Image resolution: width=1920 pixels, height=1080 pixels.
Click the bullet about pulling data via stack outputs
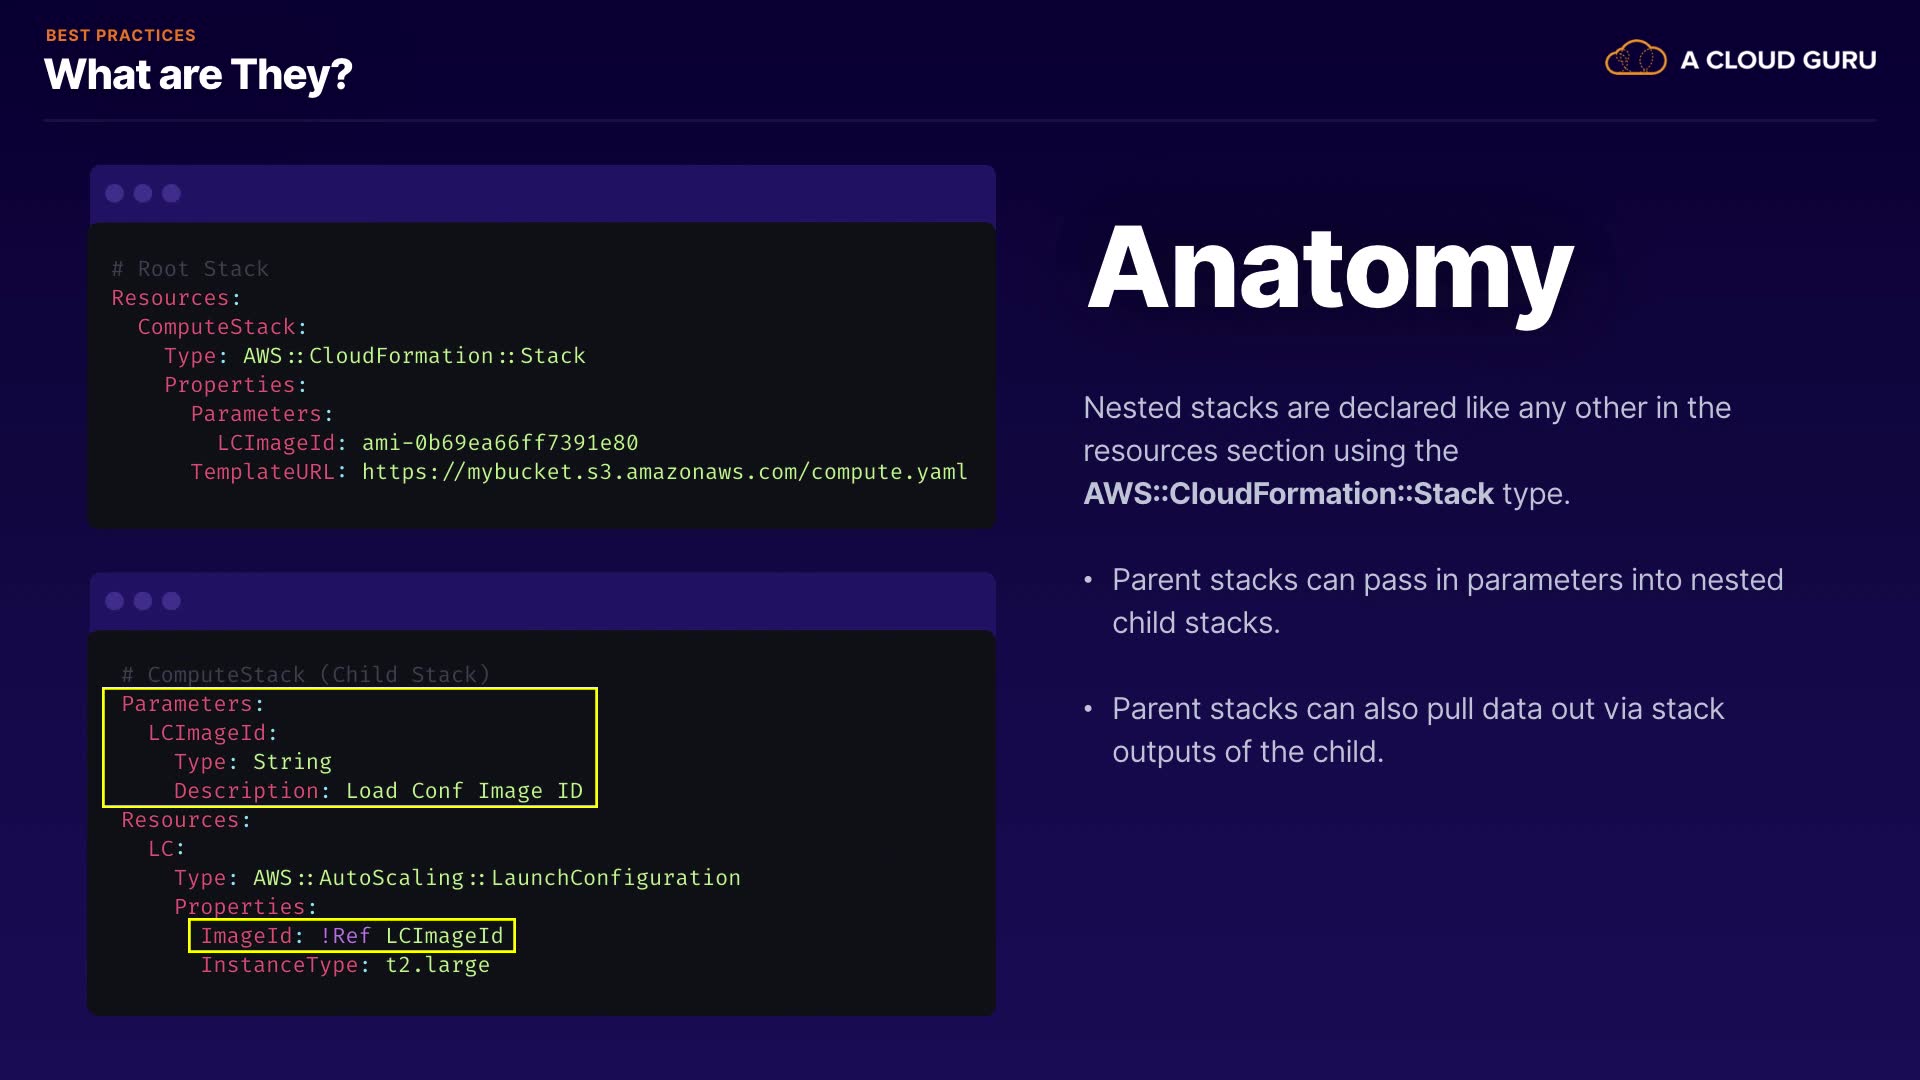pos(1418,730)
